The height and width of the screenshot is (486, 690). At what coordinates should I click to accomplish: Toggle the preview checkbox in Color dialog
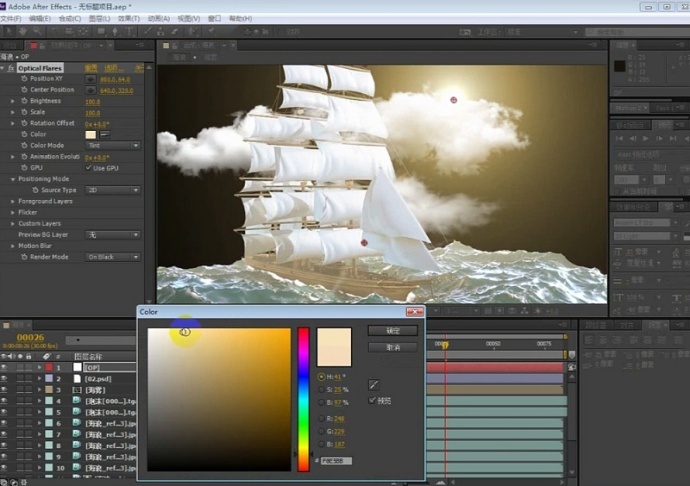pyautogui.click(x=372, y=401)
